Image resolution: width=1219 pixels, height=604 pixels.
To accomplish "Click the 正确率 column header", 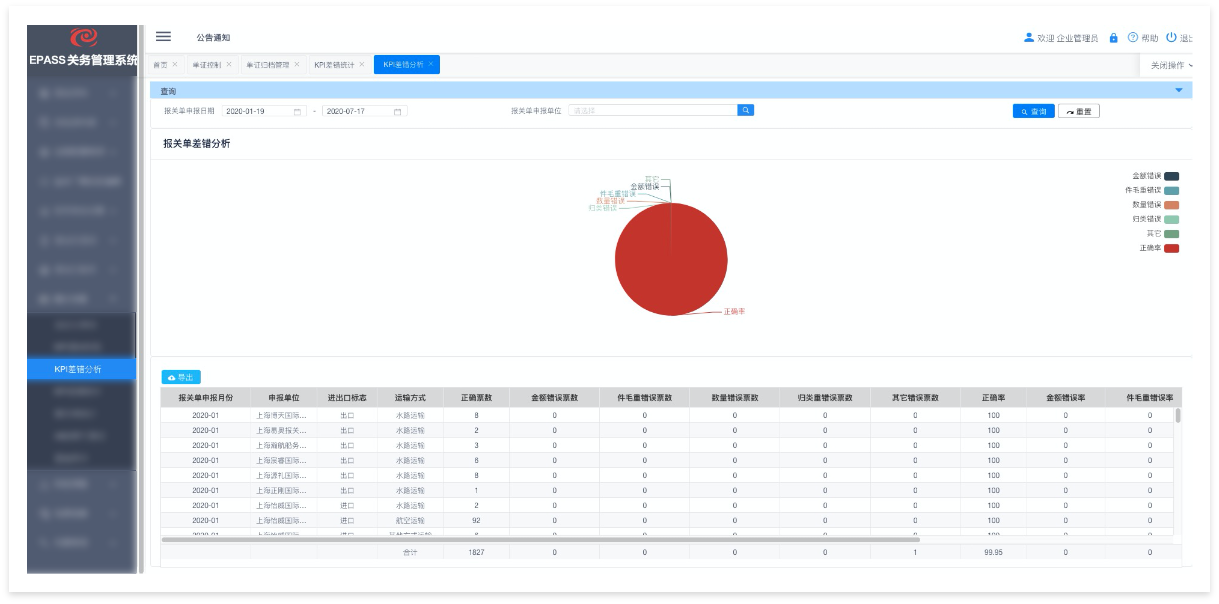I will (x=993, y=397).
